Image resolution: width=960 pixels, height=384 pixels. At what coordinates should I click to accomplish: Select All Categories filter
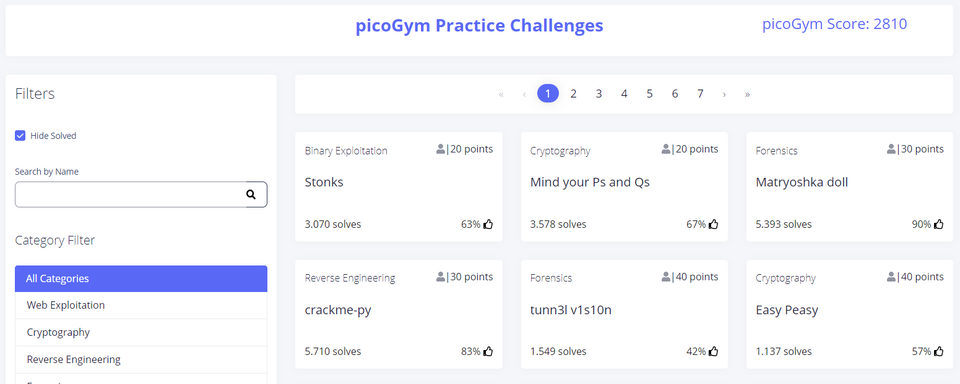coord(141,279)
